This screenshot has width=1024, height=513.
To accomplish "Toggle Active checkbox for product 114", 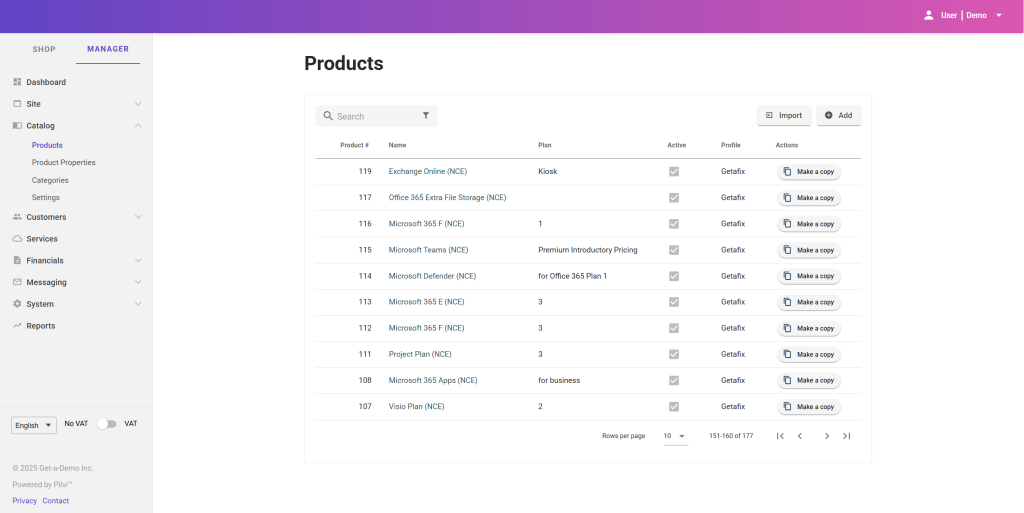I will (x=674, y=276).
